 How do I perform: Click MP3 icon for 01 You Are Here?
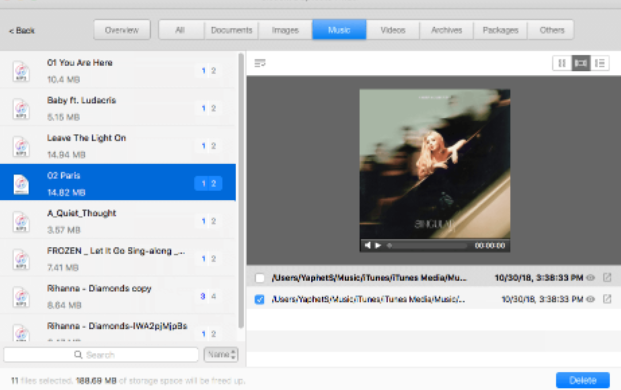[x=21, y=71]
